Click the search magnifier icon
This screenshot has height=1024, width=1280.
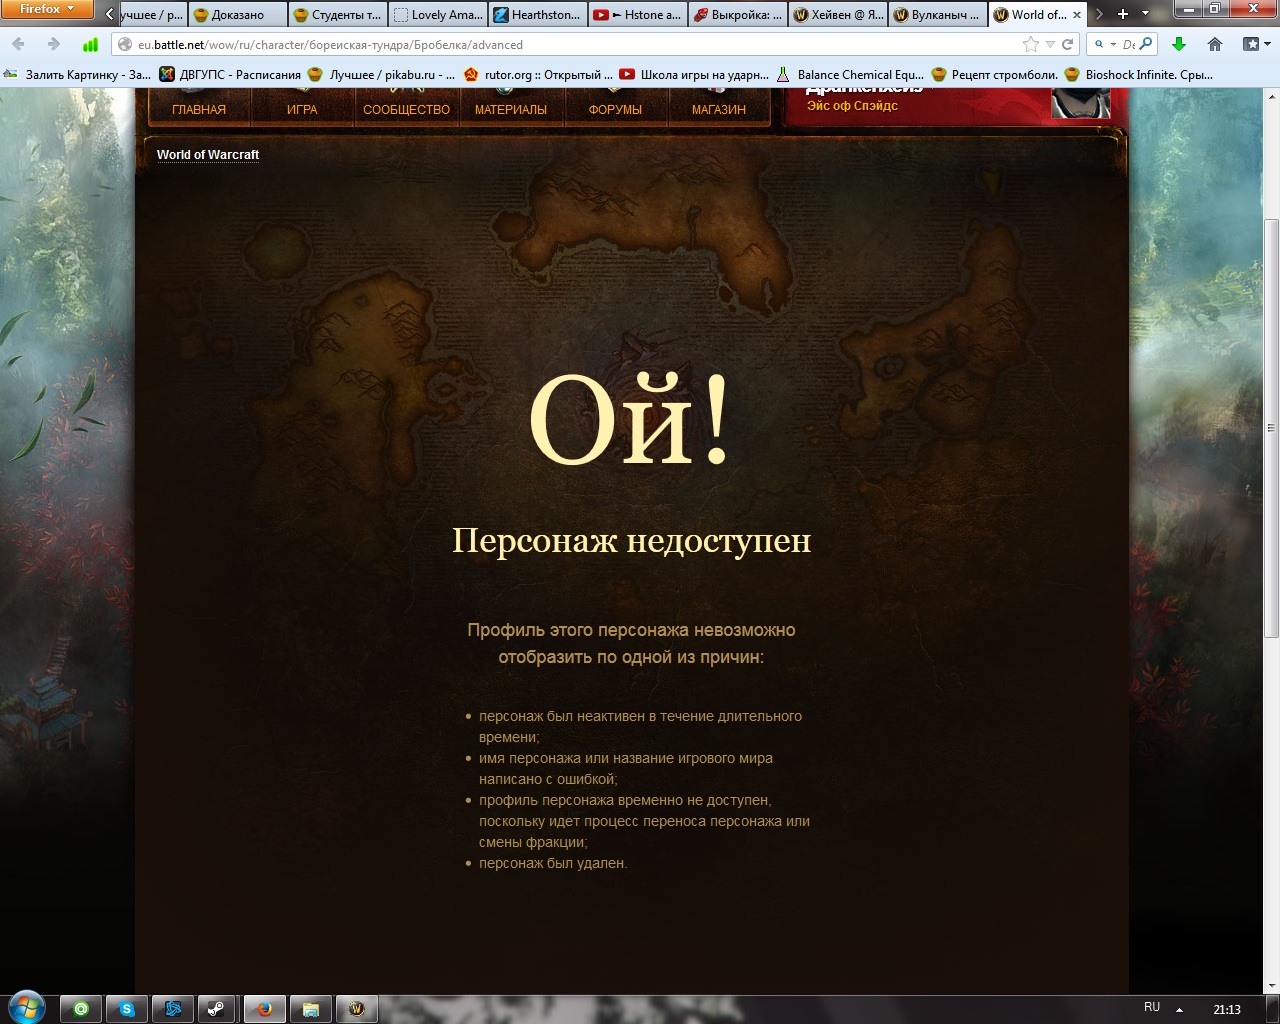click(1146, 44)
